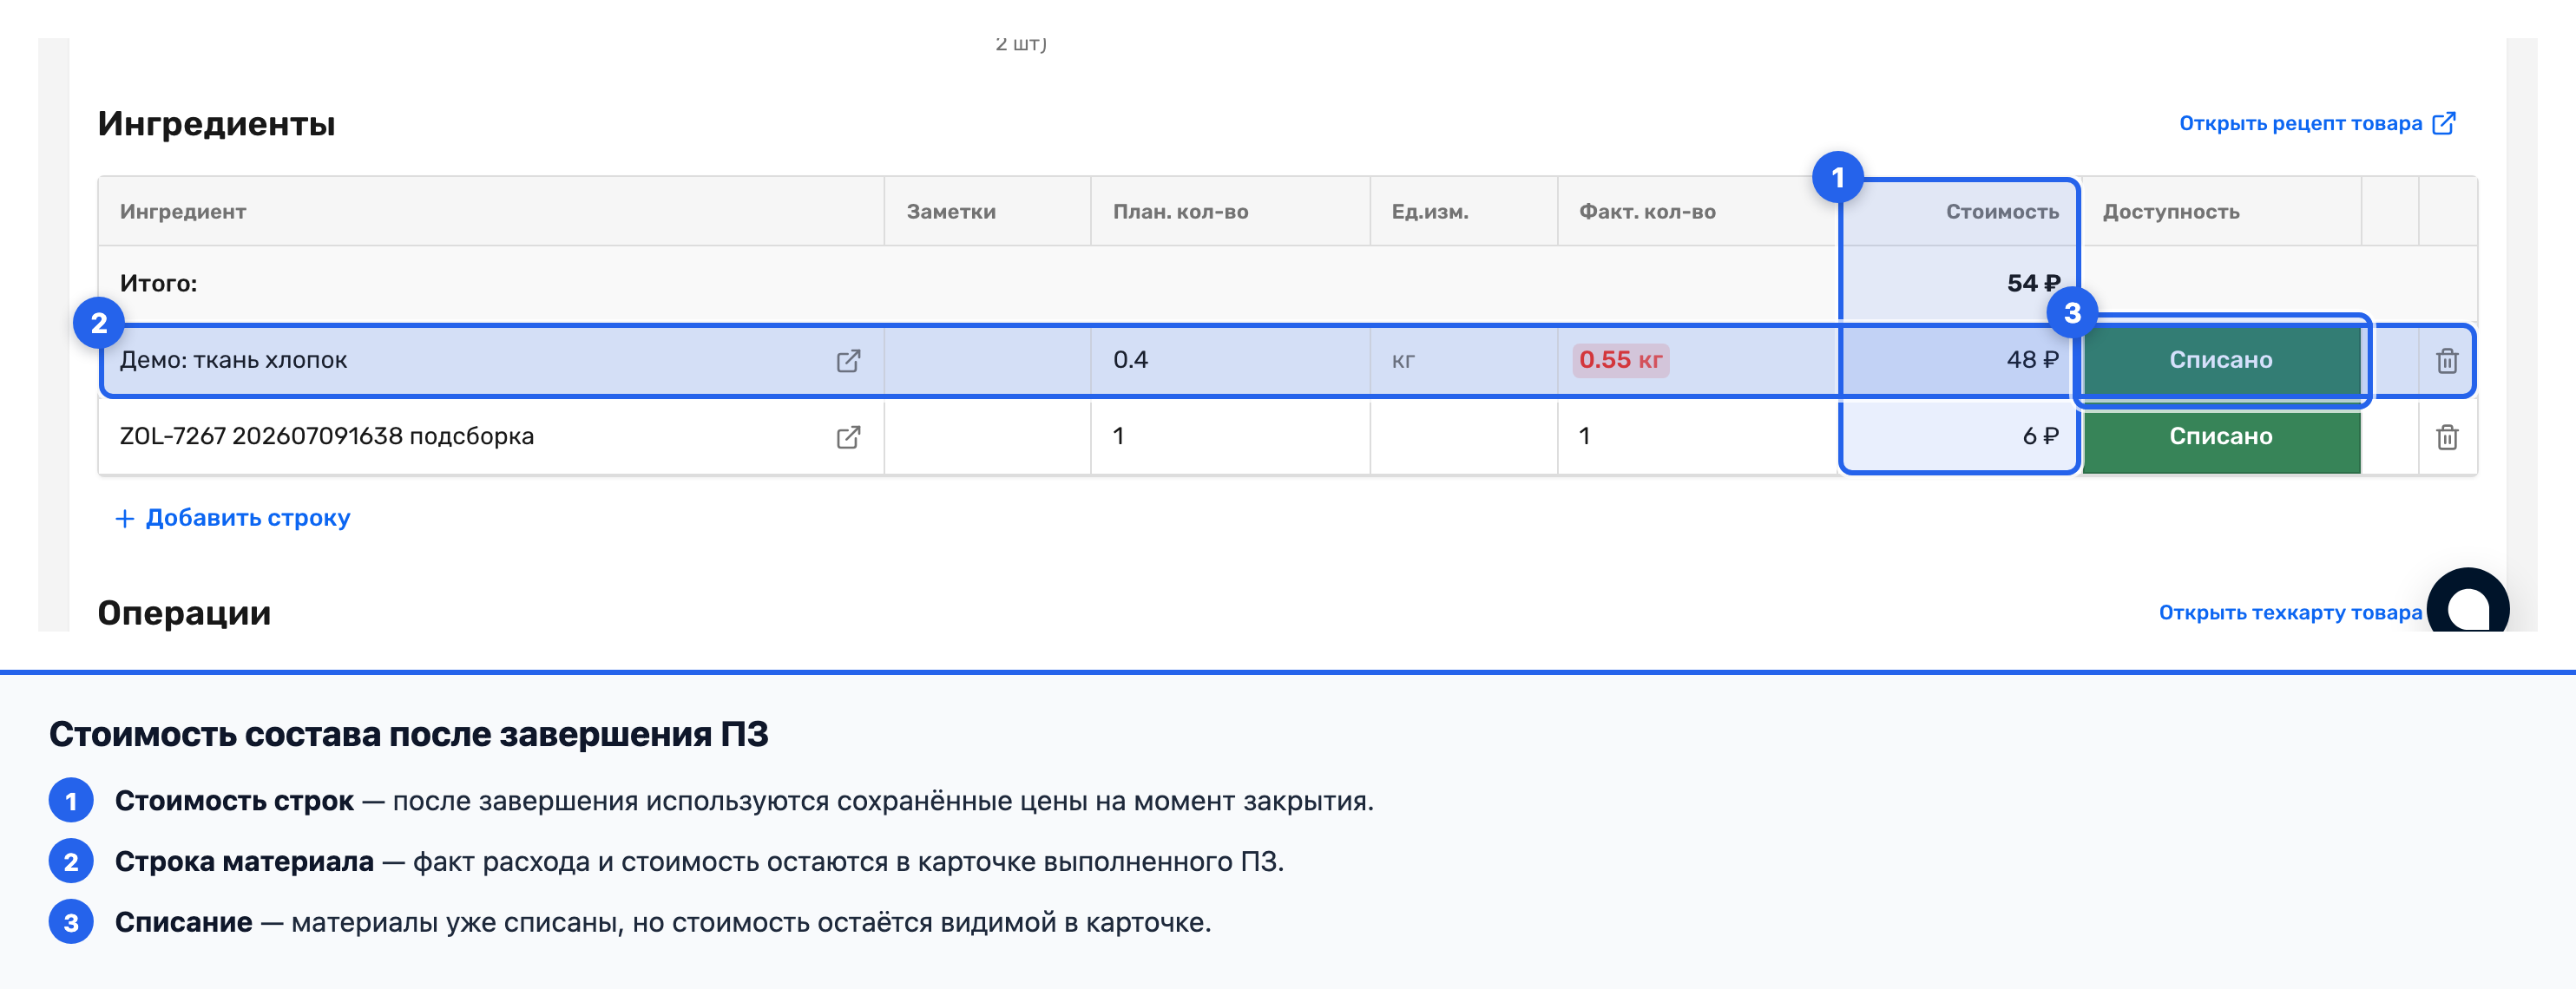The width and height of the screenshot is (2576, 989).
Task: Open external link icon for ZOL-7267 подсборка row
Action: pyautogui.click(x=848, y=437)
